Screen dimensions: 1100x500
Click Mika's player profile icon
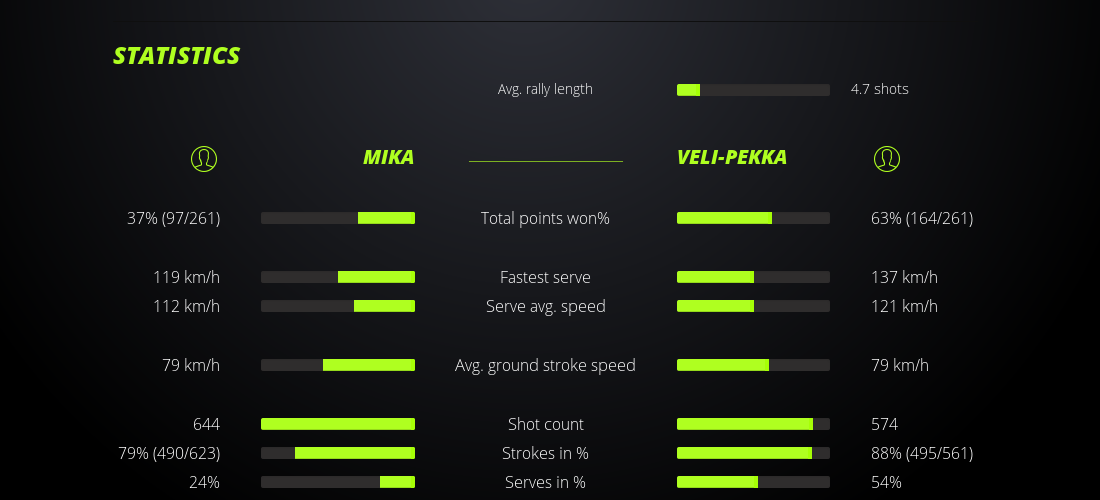[x=203, y=158]
